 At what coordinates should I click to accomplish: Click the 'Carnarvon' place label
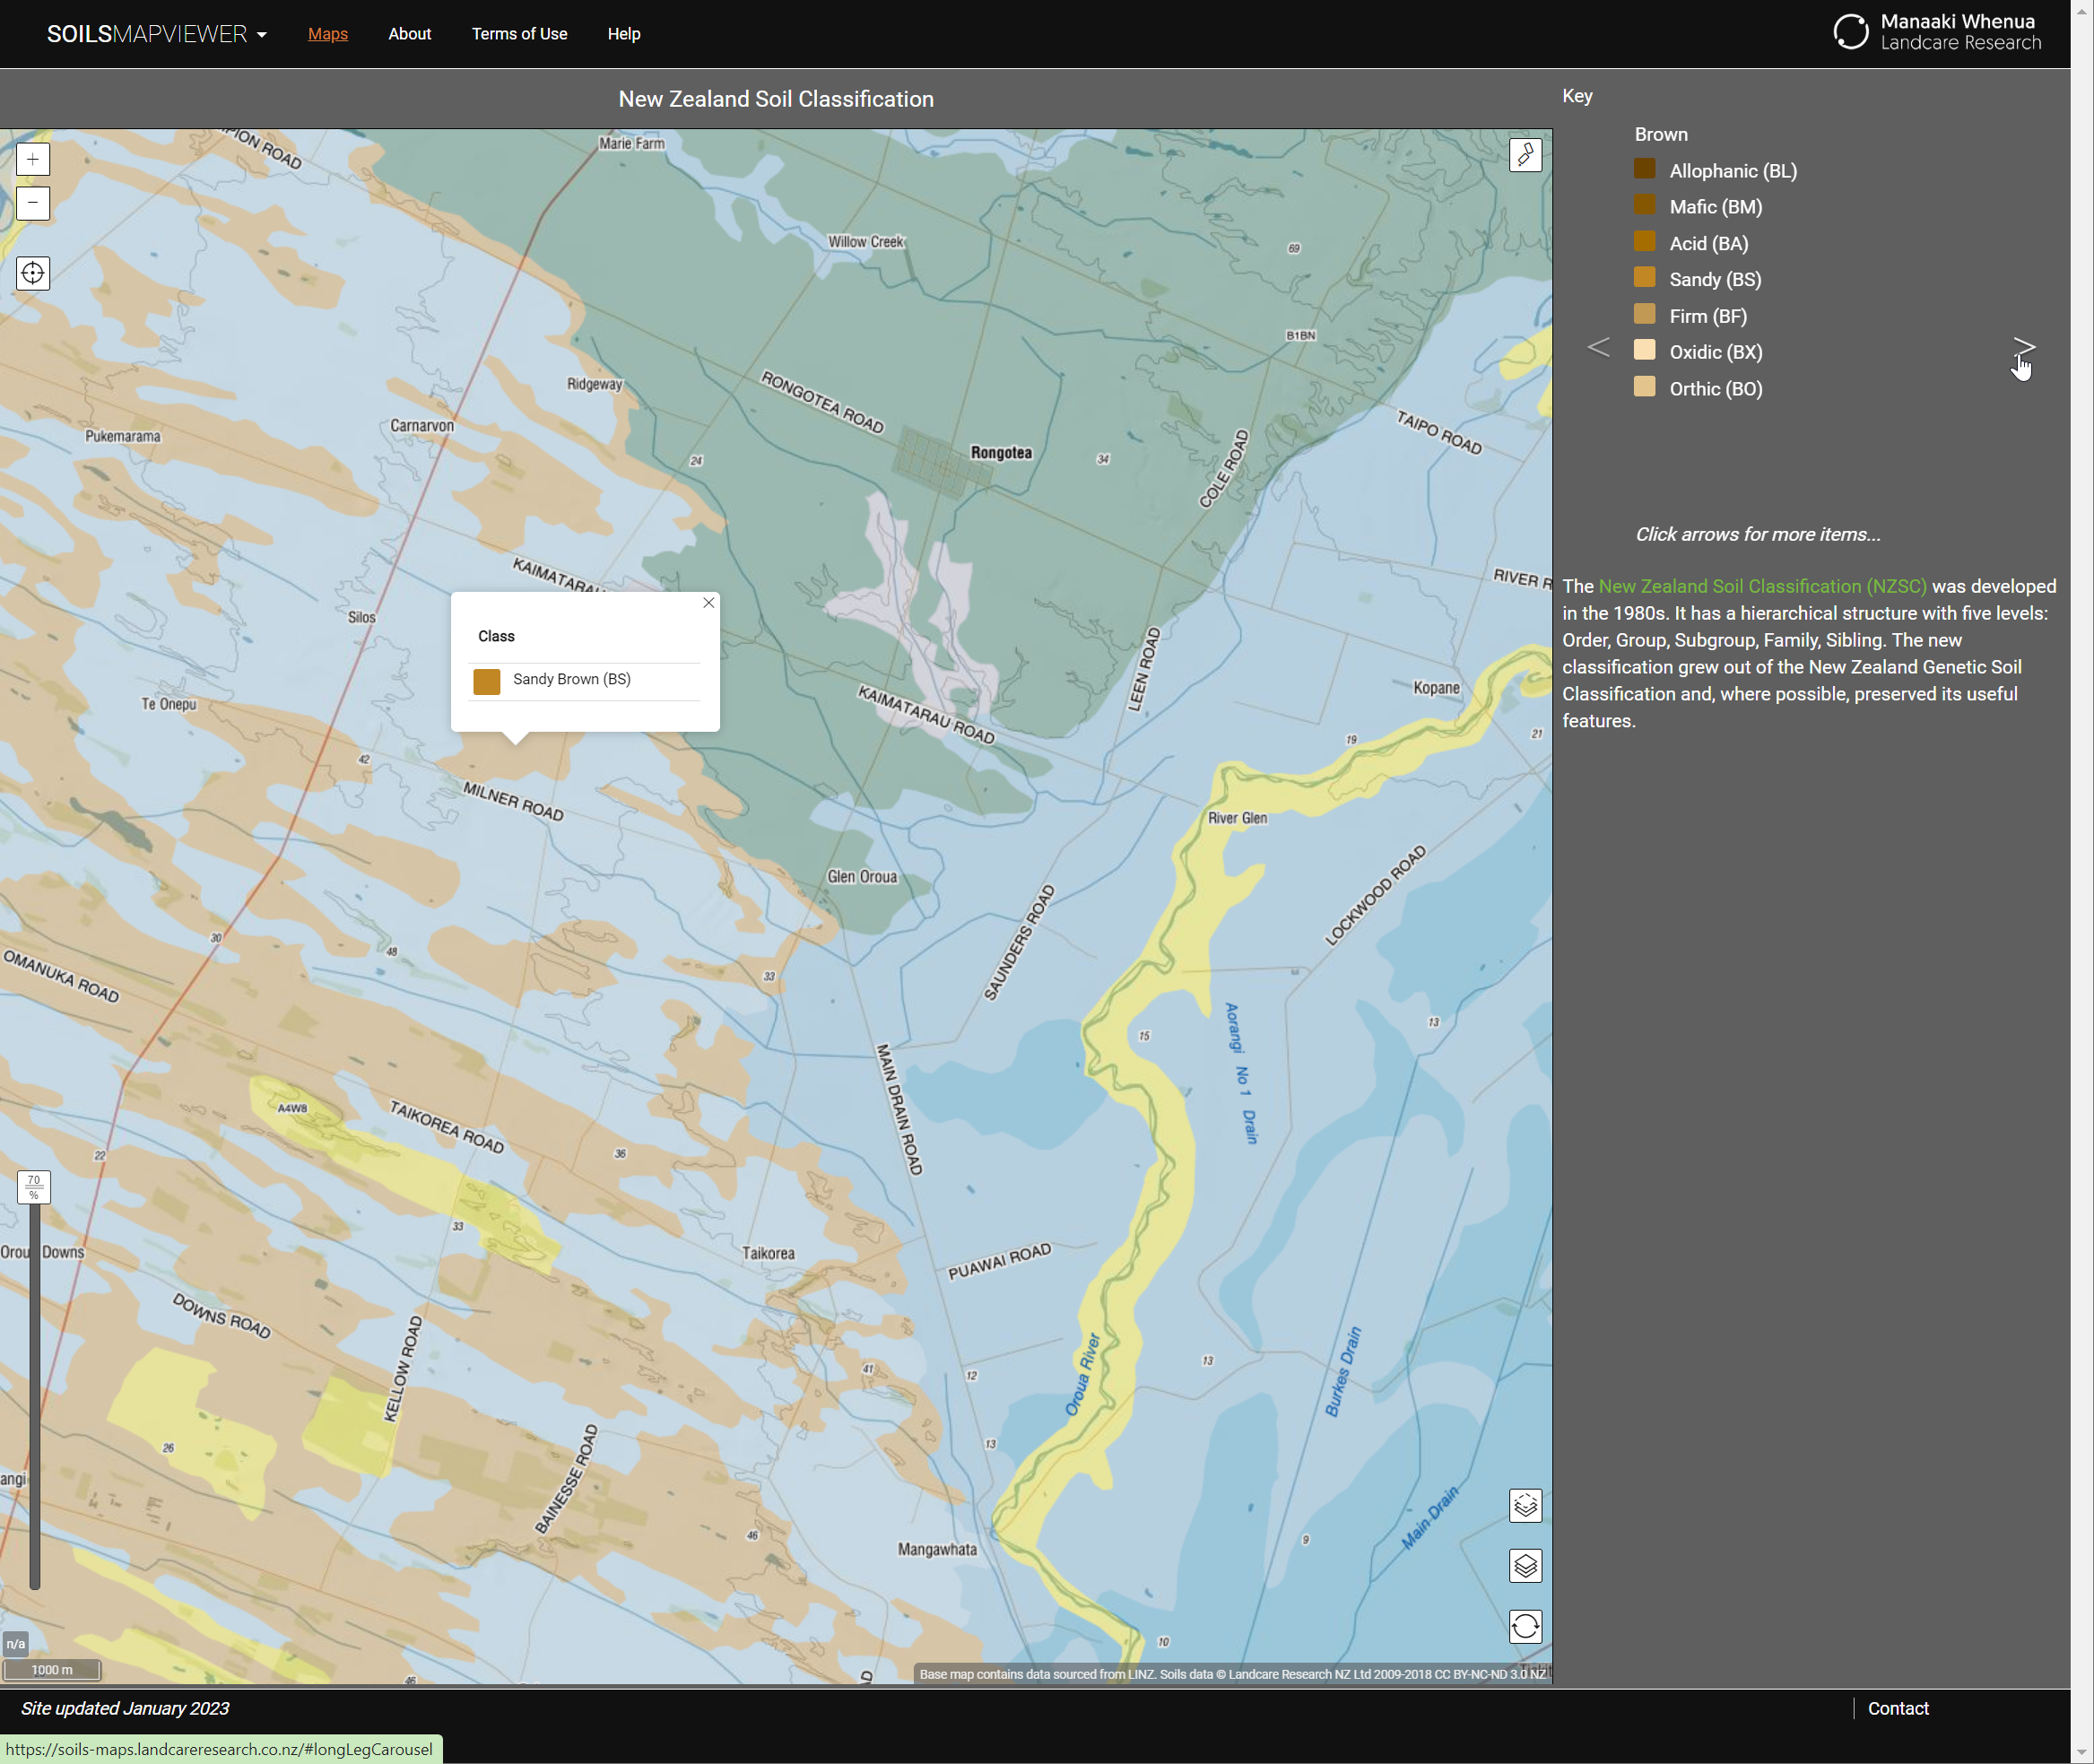tap(422, 426)
